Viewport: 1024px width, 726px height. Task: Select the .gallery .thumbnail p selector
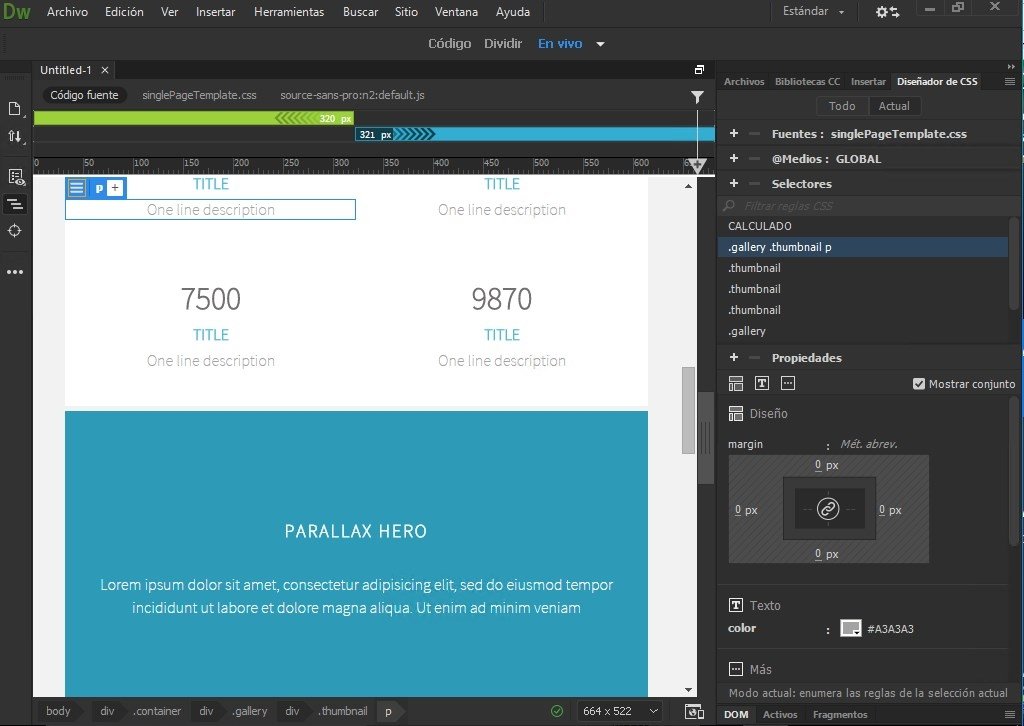click(x=863, y=247)
